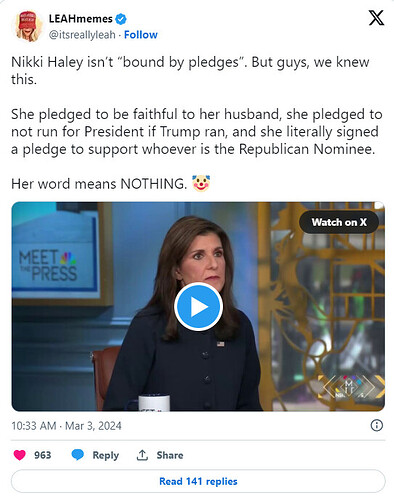
Task: Like the tweet with the heart icon
Action: [20, 455]
